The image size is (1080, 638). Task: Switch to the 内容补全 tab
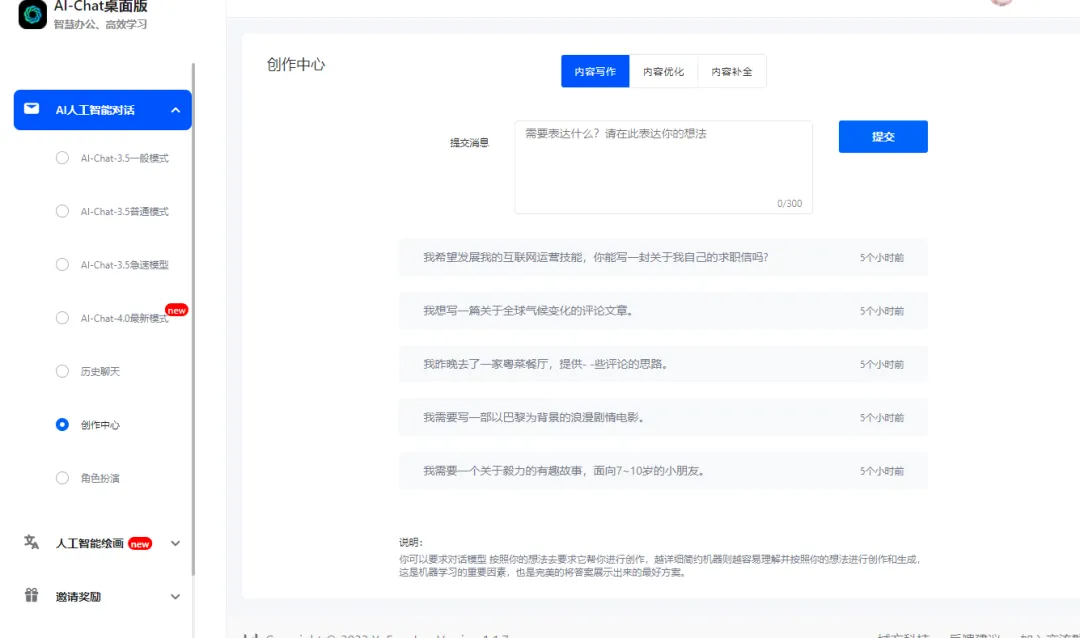(731, 72)
